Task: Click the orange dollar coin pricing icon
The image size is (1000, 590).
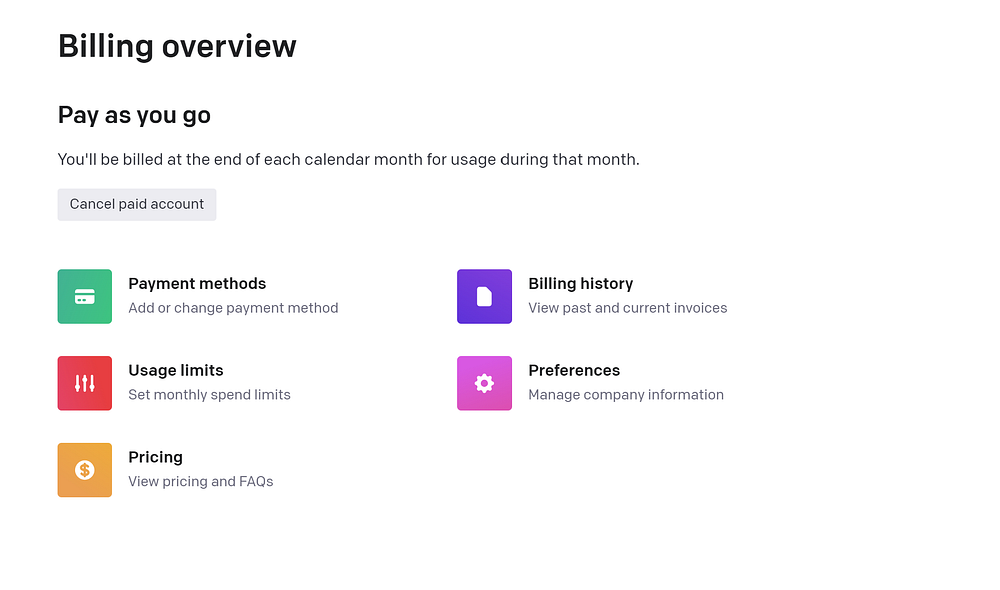Action: (85, 470)
